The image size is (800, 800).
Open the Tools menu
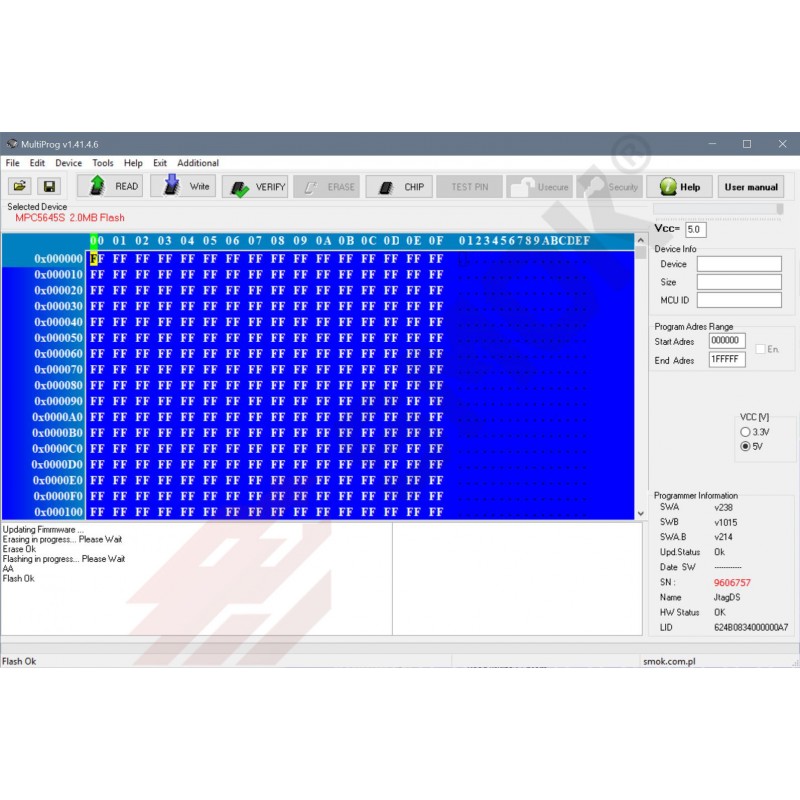tap(103, 163)
